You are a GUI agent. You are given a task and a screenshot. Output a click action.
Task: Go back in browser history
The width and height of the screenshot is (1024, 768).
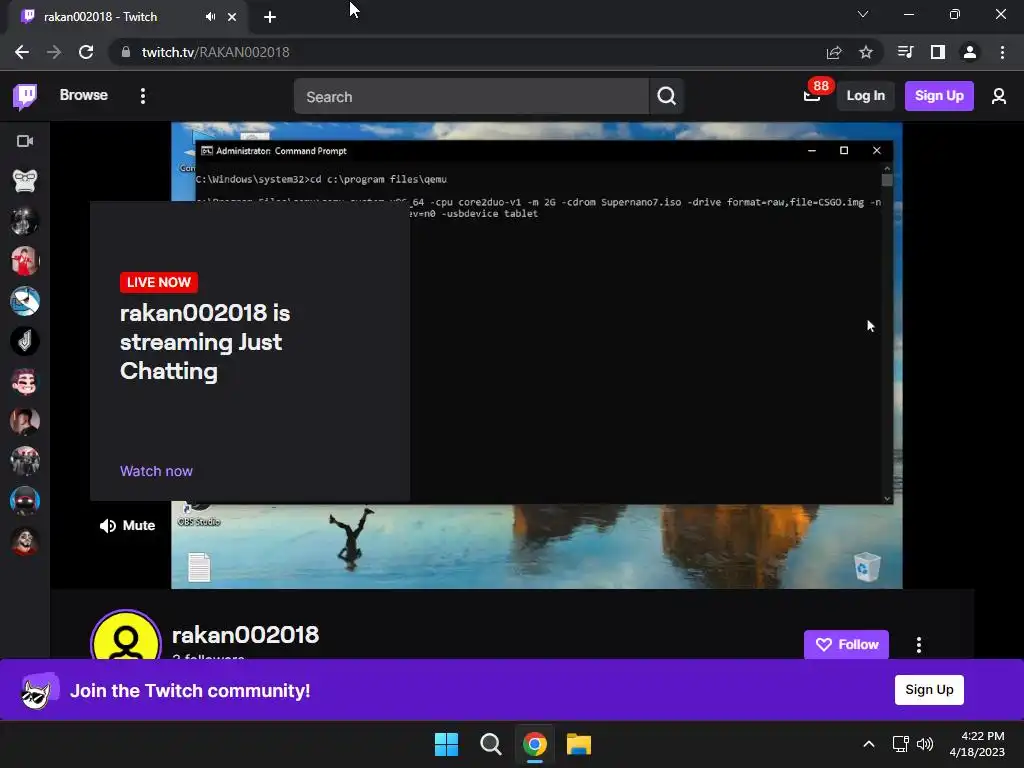tap(22, 52)
